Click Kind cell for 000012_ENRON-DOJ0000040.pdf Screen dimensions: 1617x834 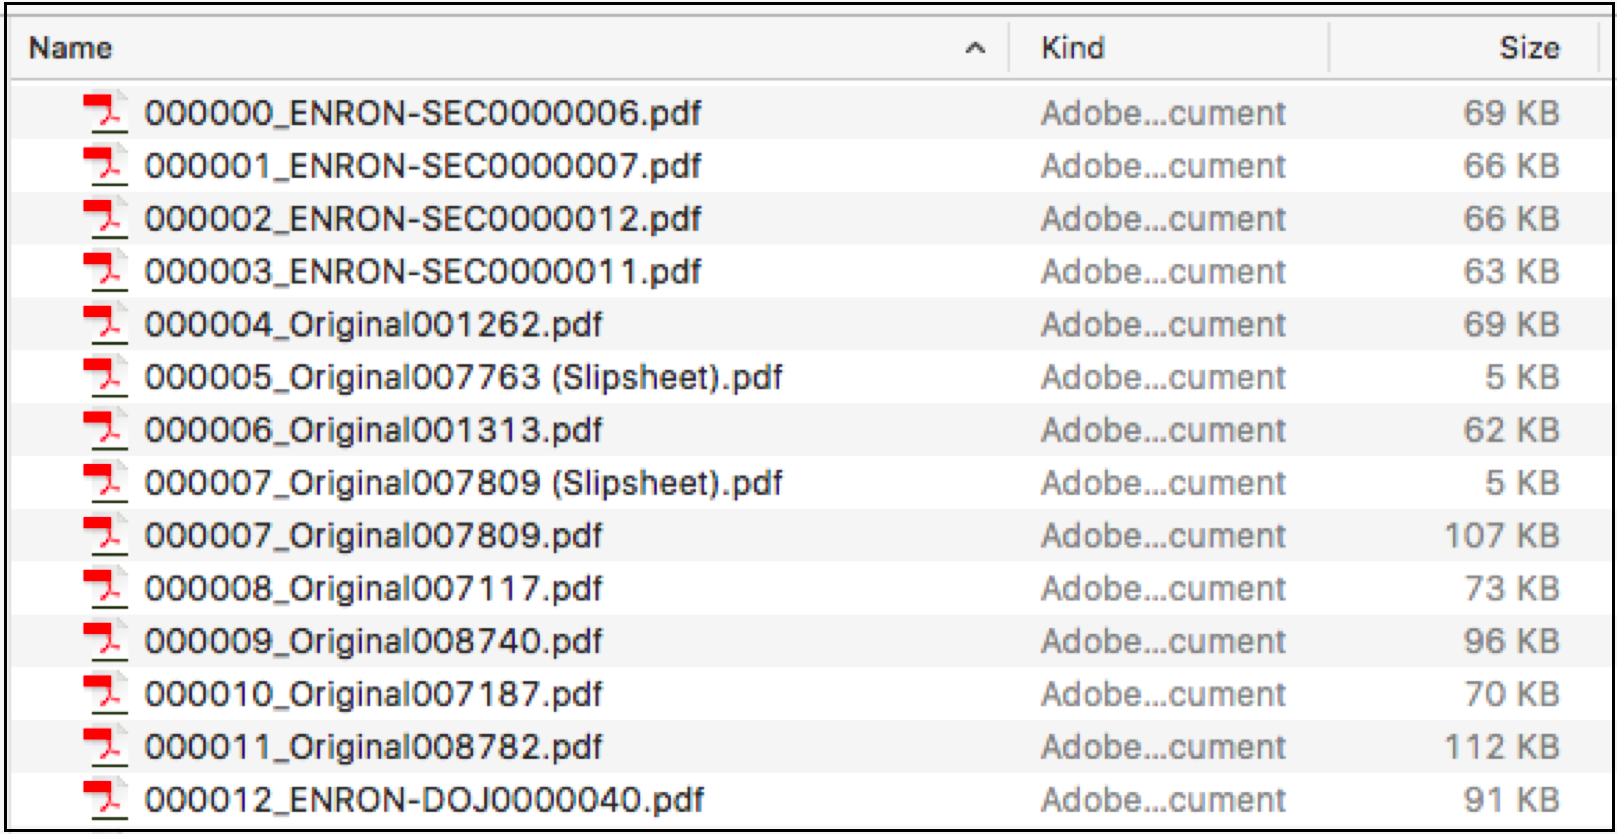click(1163, 800)
